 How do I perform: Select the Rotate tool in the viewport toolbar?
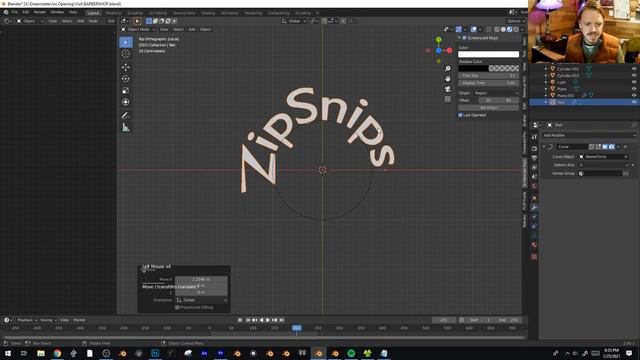click(126, 79)
